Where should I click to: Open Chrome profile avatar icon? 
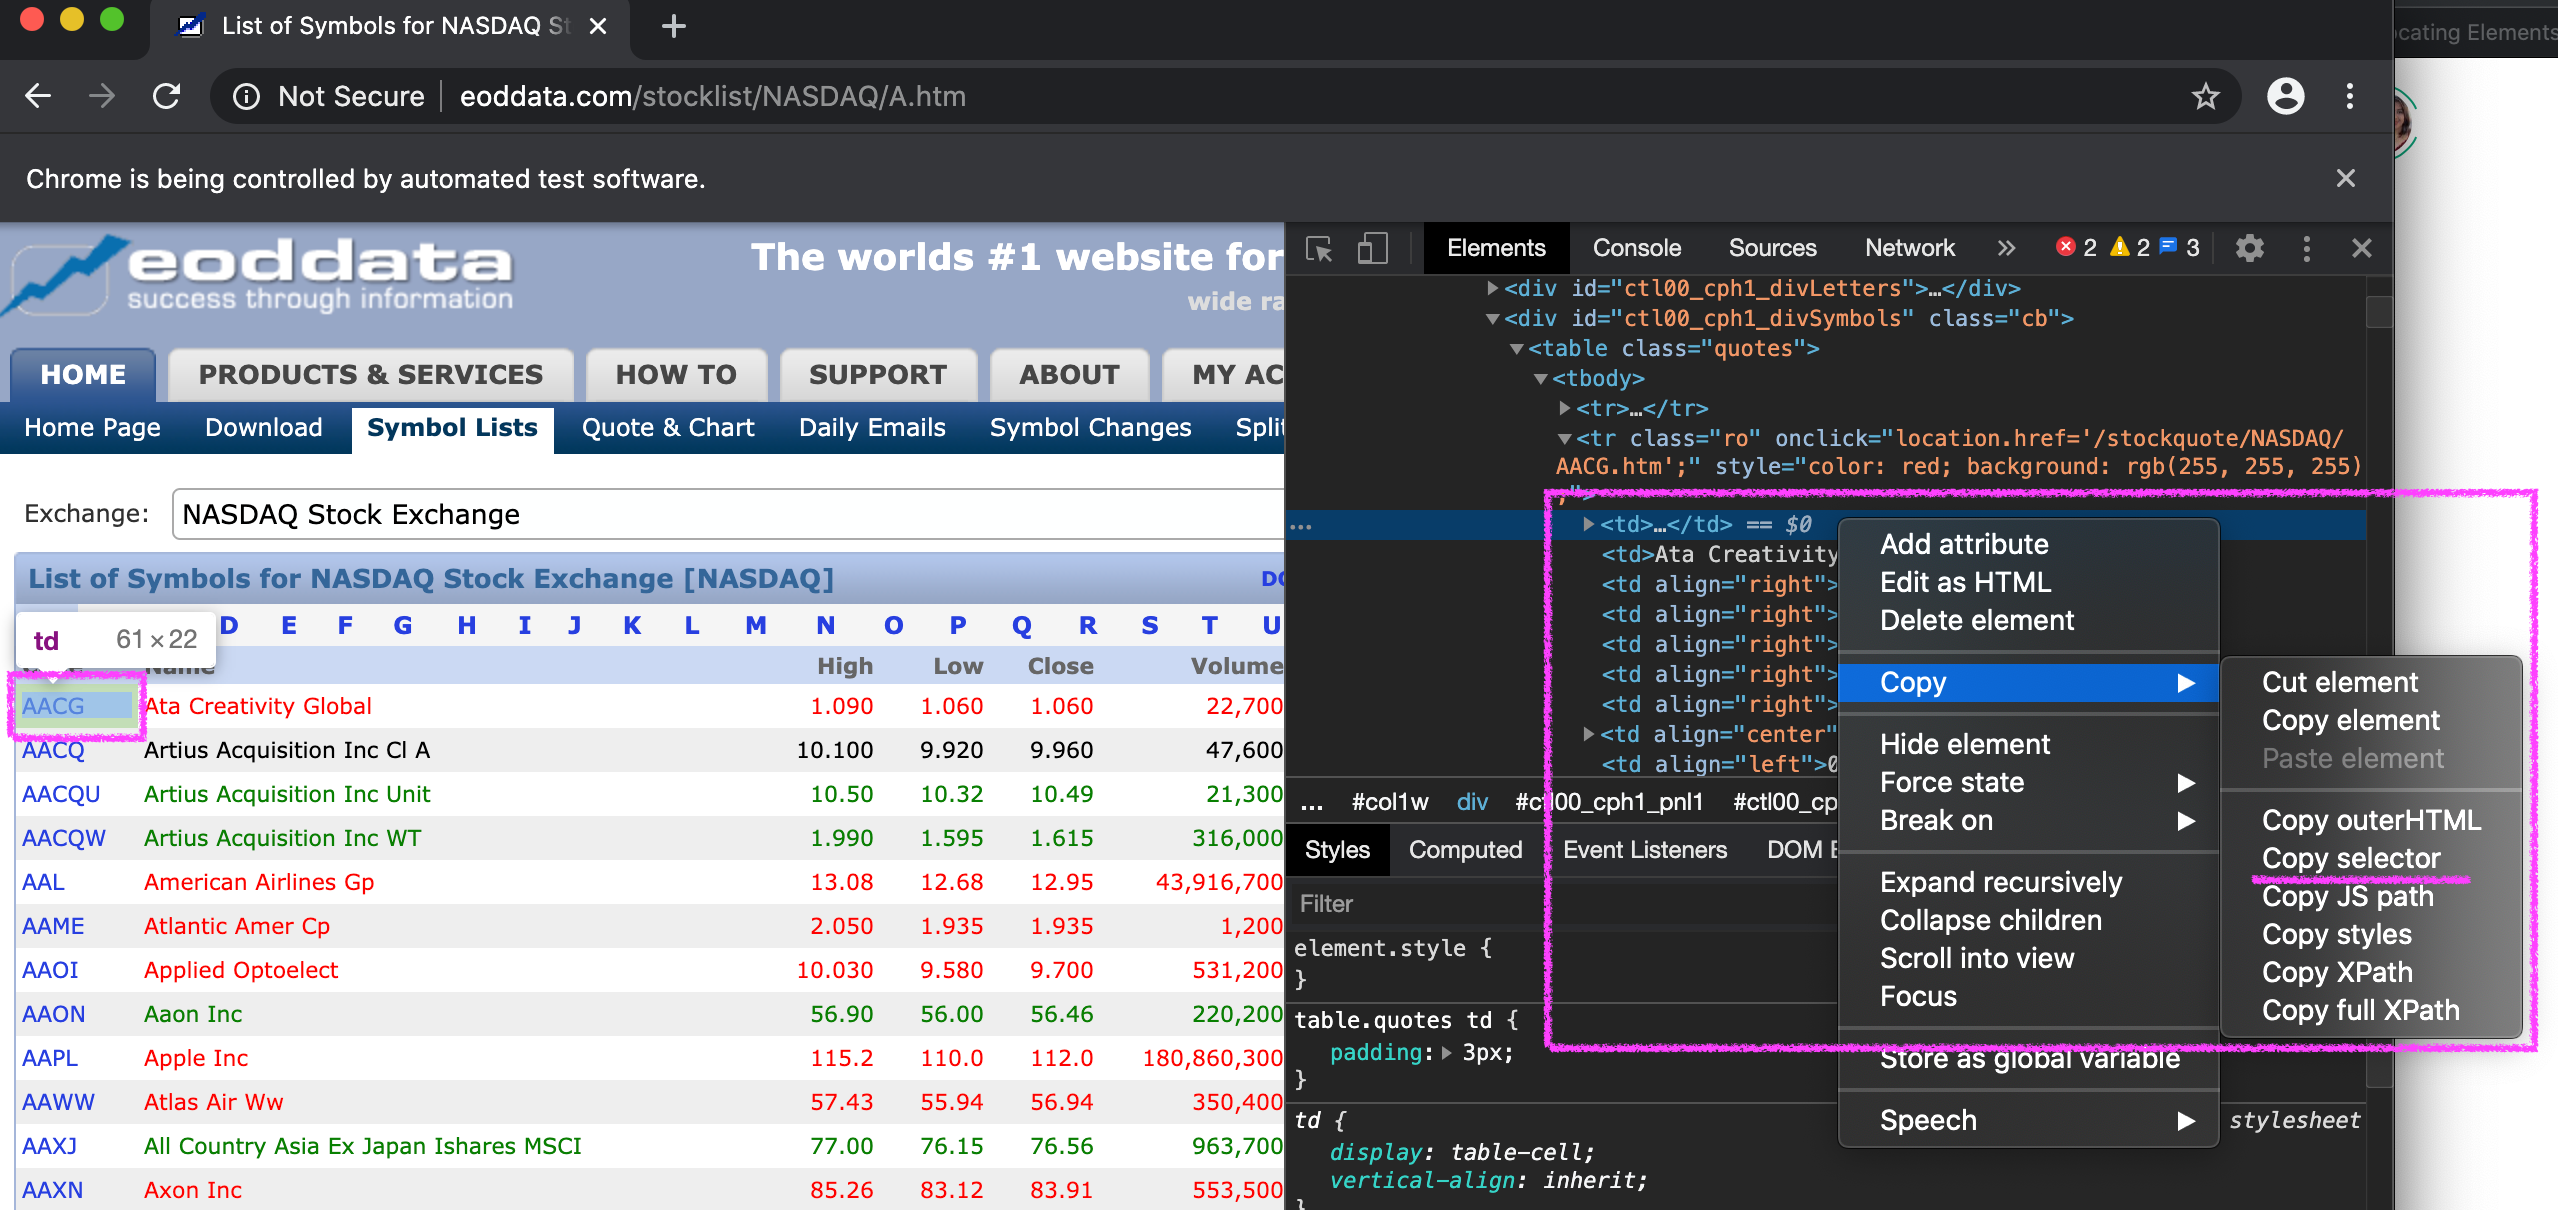2285,97
